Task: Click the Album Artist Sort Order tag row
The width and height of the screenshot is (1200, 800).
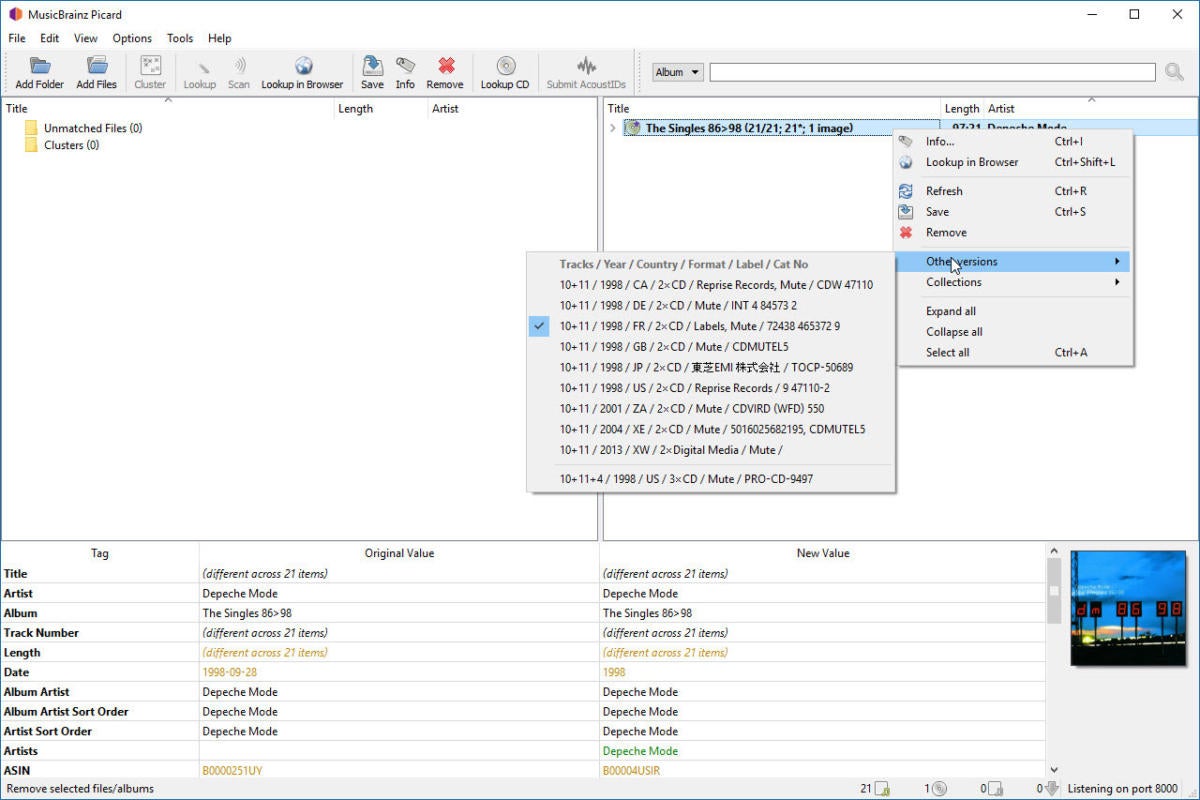Action: click(x=523, y=712)
